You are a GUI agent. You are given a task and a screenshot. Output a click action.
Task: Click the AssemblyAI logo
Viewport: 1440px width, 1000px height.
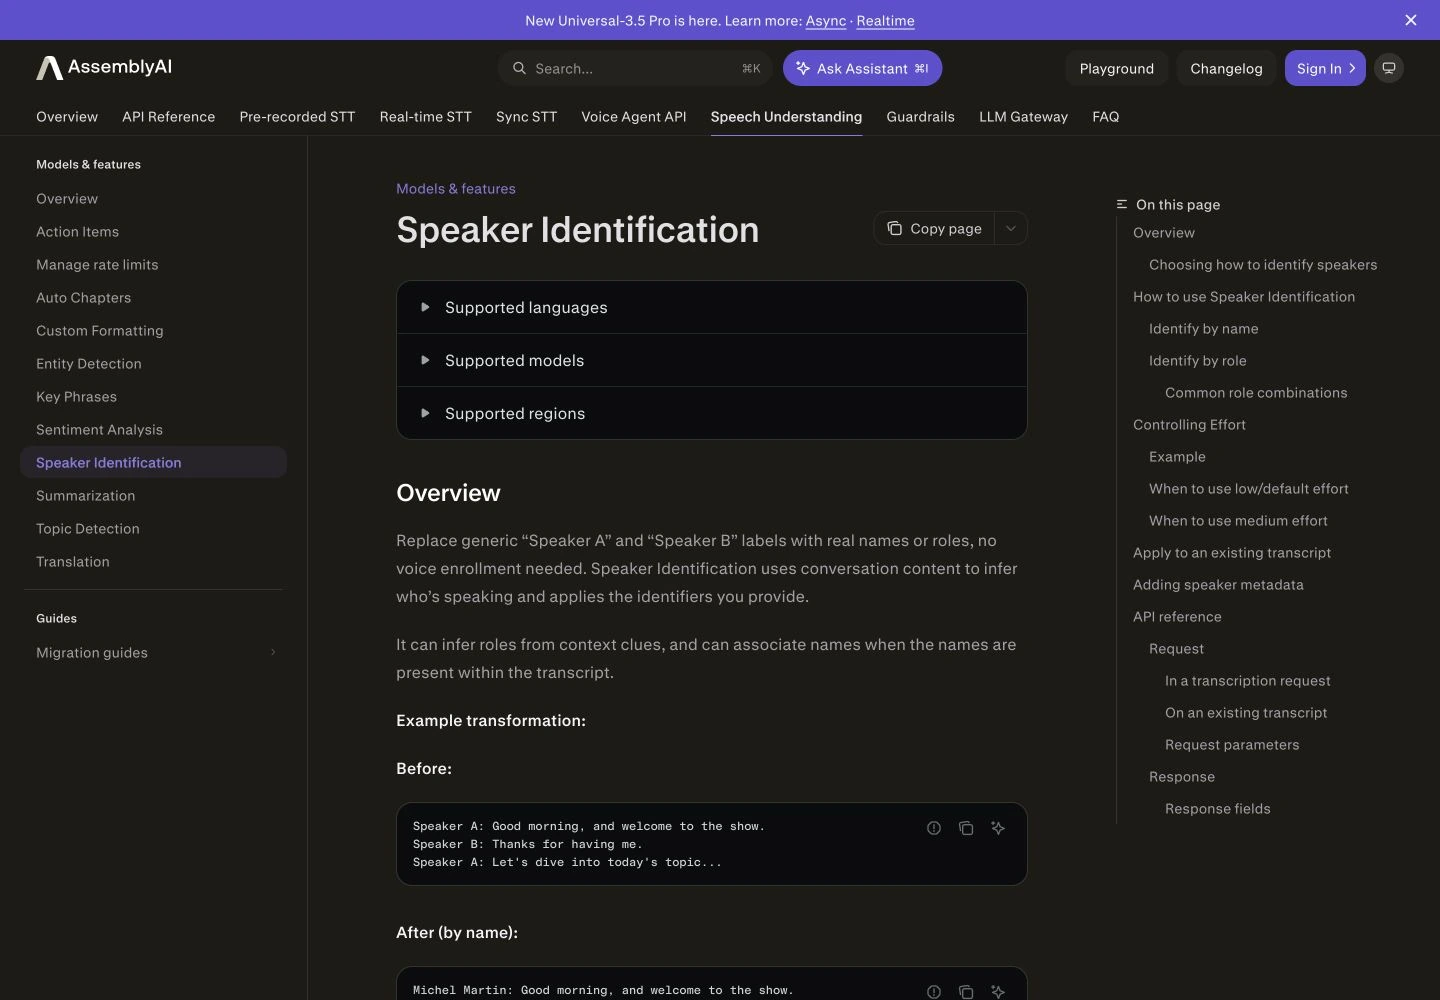(104, 68)
